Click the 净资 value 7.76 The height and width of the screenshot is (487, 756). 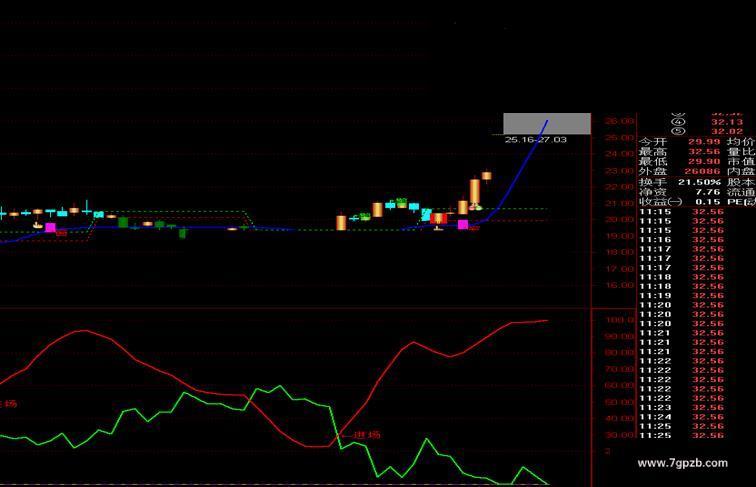click(707, 192)
